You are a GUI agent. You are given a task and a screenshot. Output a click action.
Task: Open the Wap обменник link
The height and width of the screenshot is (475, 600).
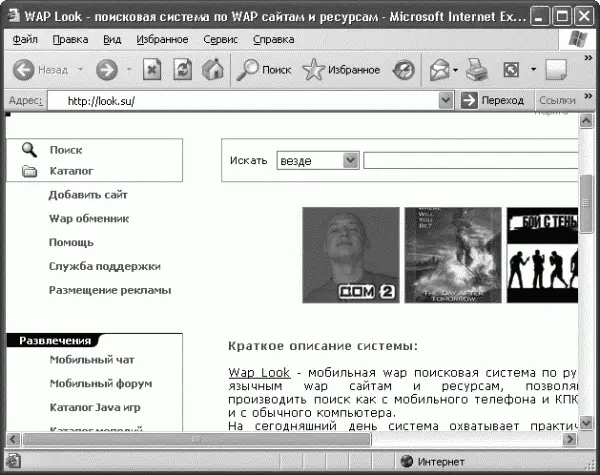pyautogui.click(x=89, y=219)
